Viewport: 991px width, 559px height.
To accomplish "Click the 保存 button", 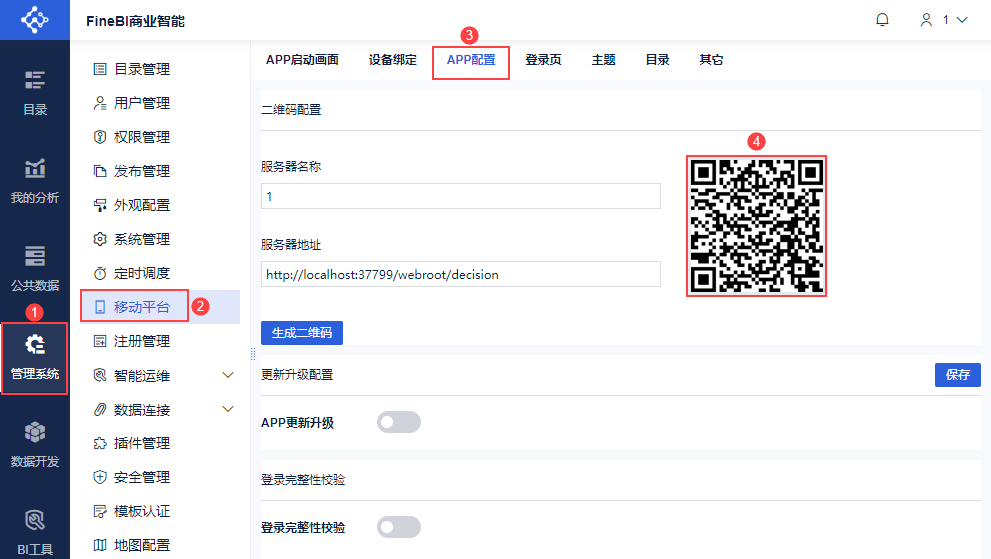I will coord(958,375).
